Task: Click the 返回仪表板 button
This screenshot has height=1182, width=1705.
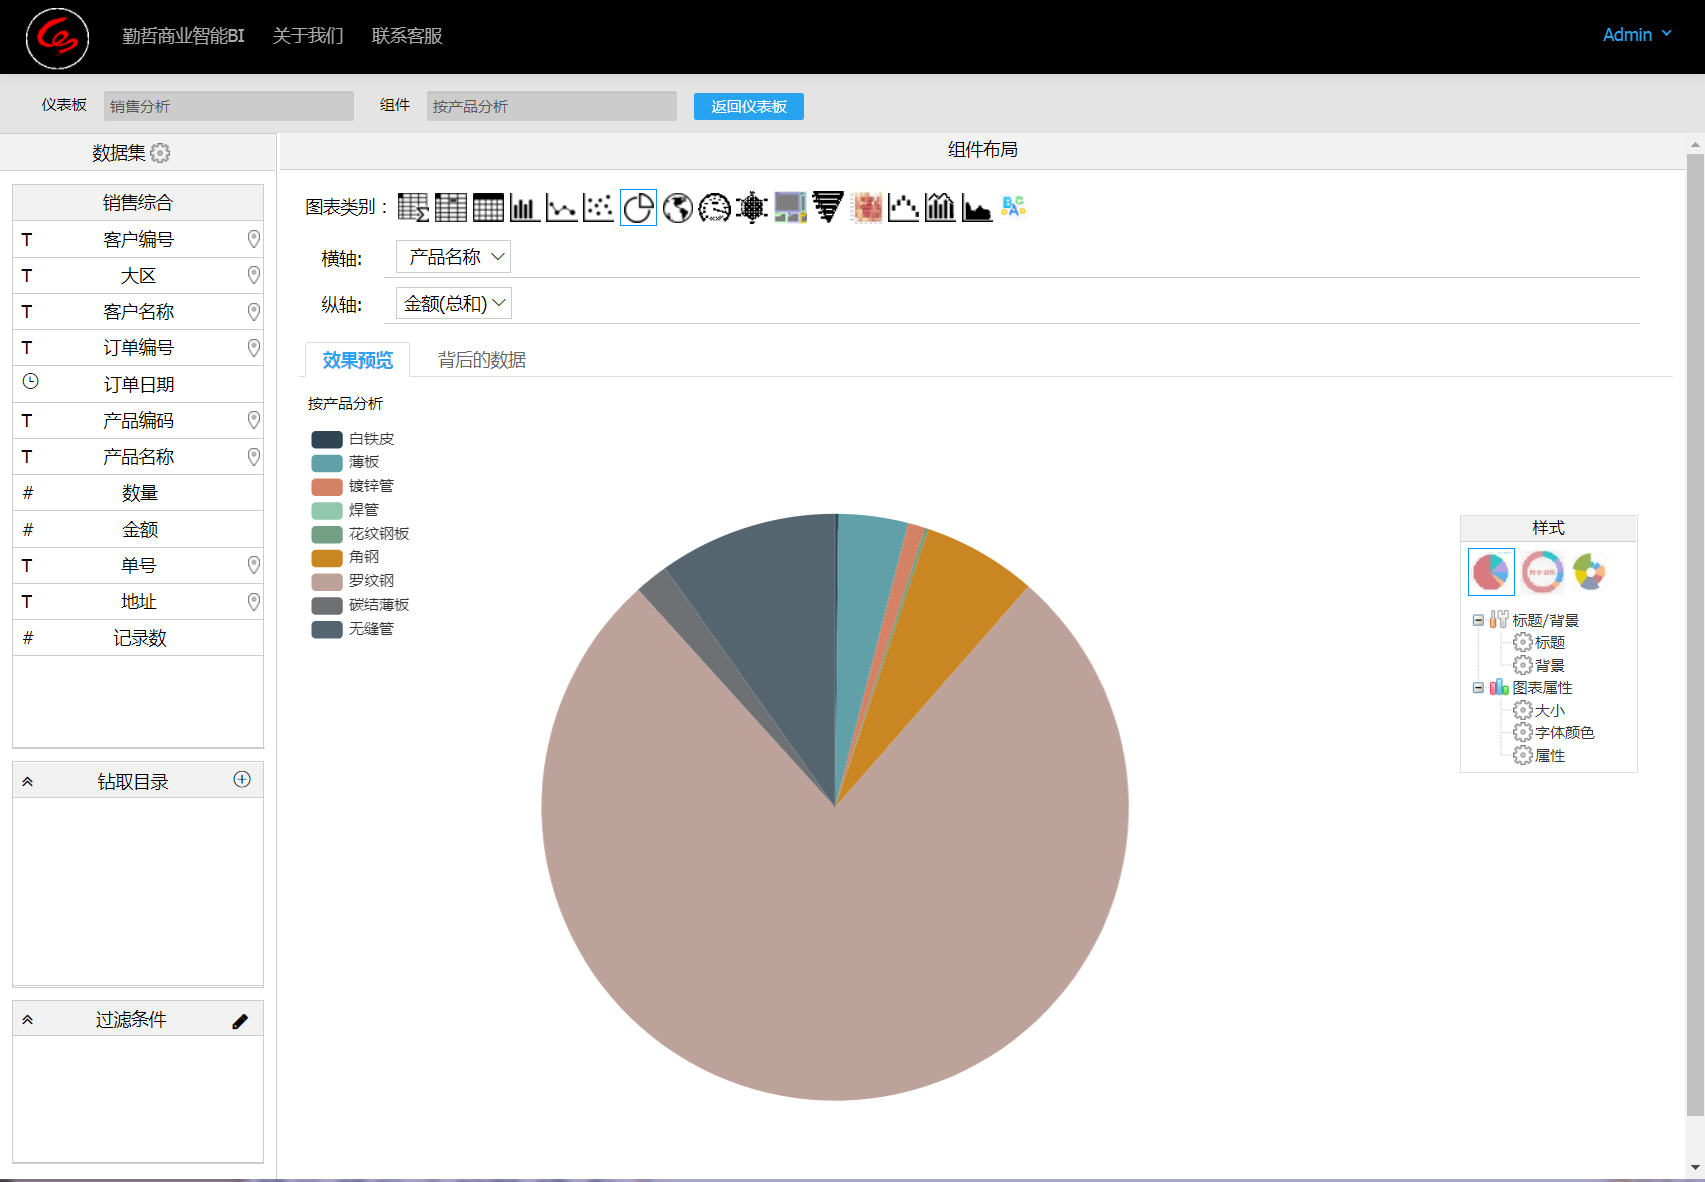Action: [748, 106]
